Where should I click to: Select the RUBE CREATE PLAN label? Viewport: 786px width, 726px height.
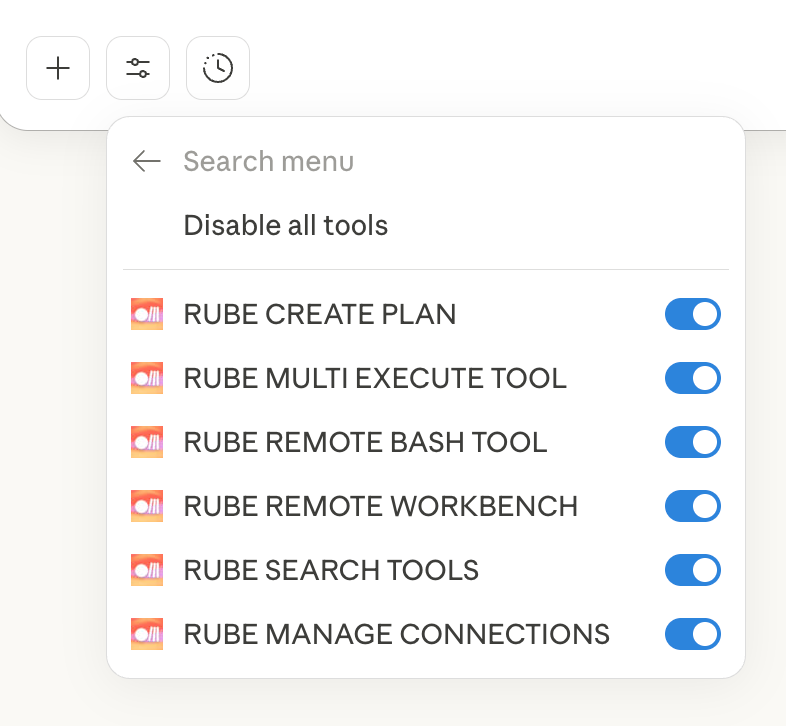(320, 314)
